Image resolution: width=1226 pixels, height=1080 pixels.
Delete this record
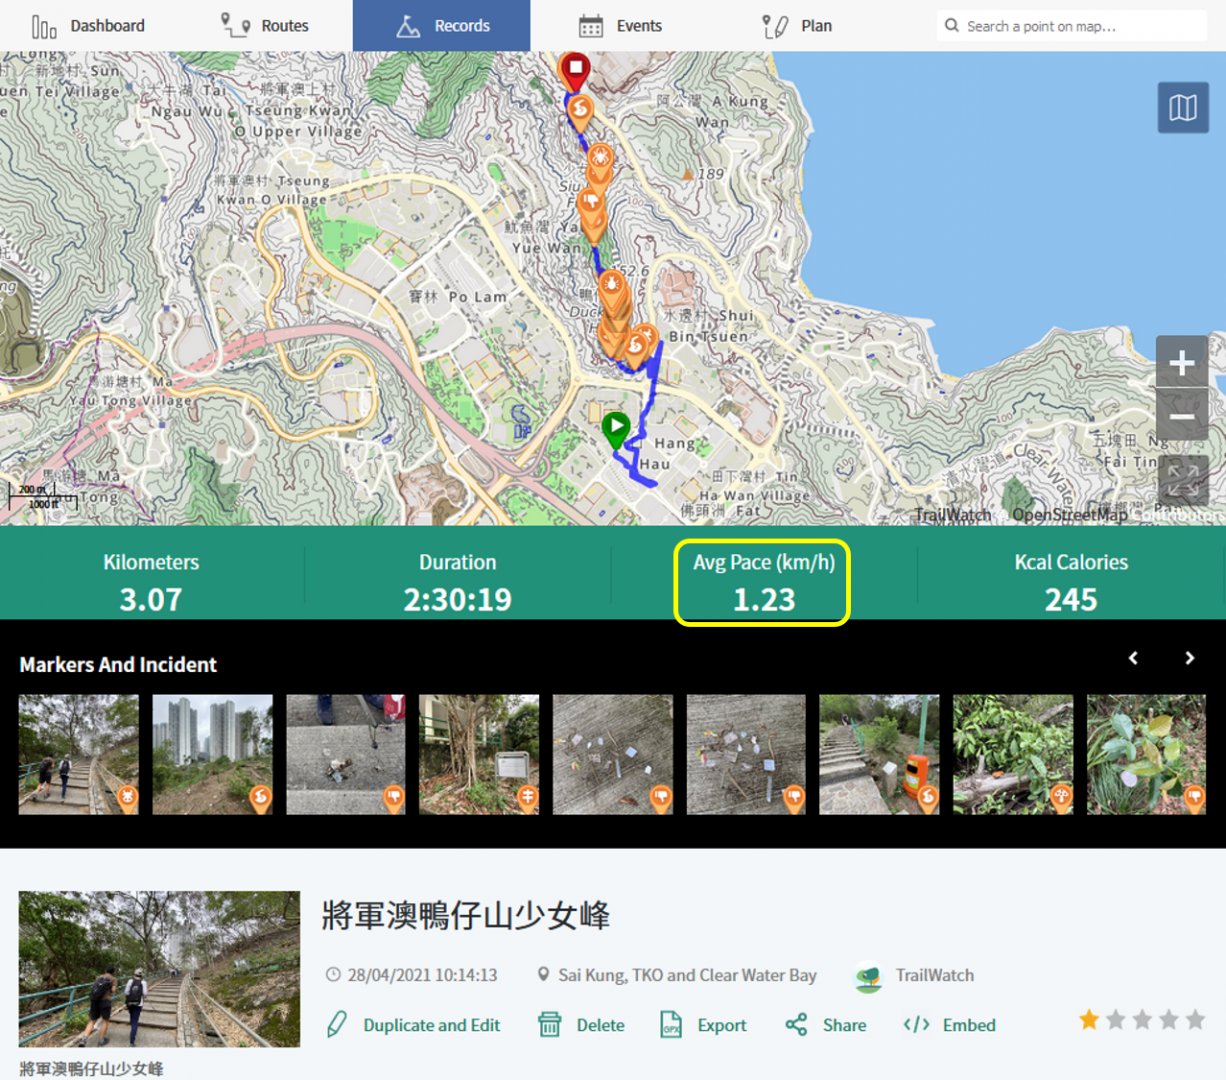(x=581, y=1025)
